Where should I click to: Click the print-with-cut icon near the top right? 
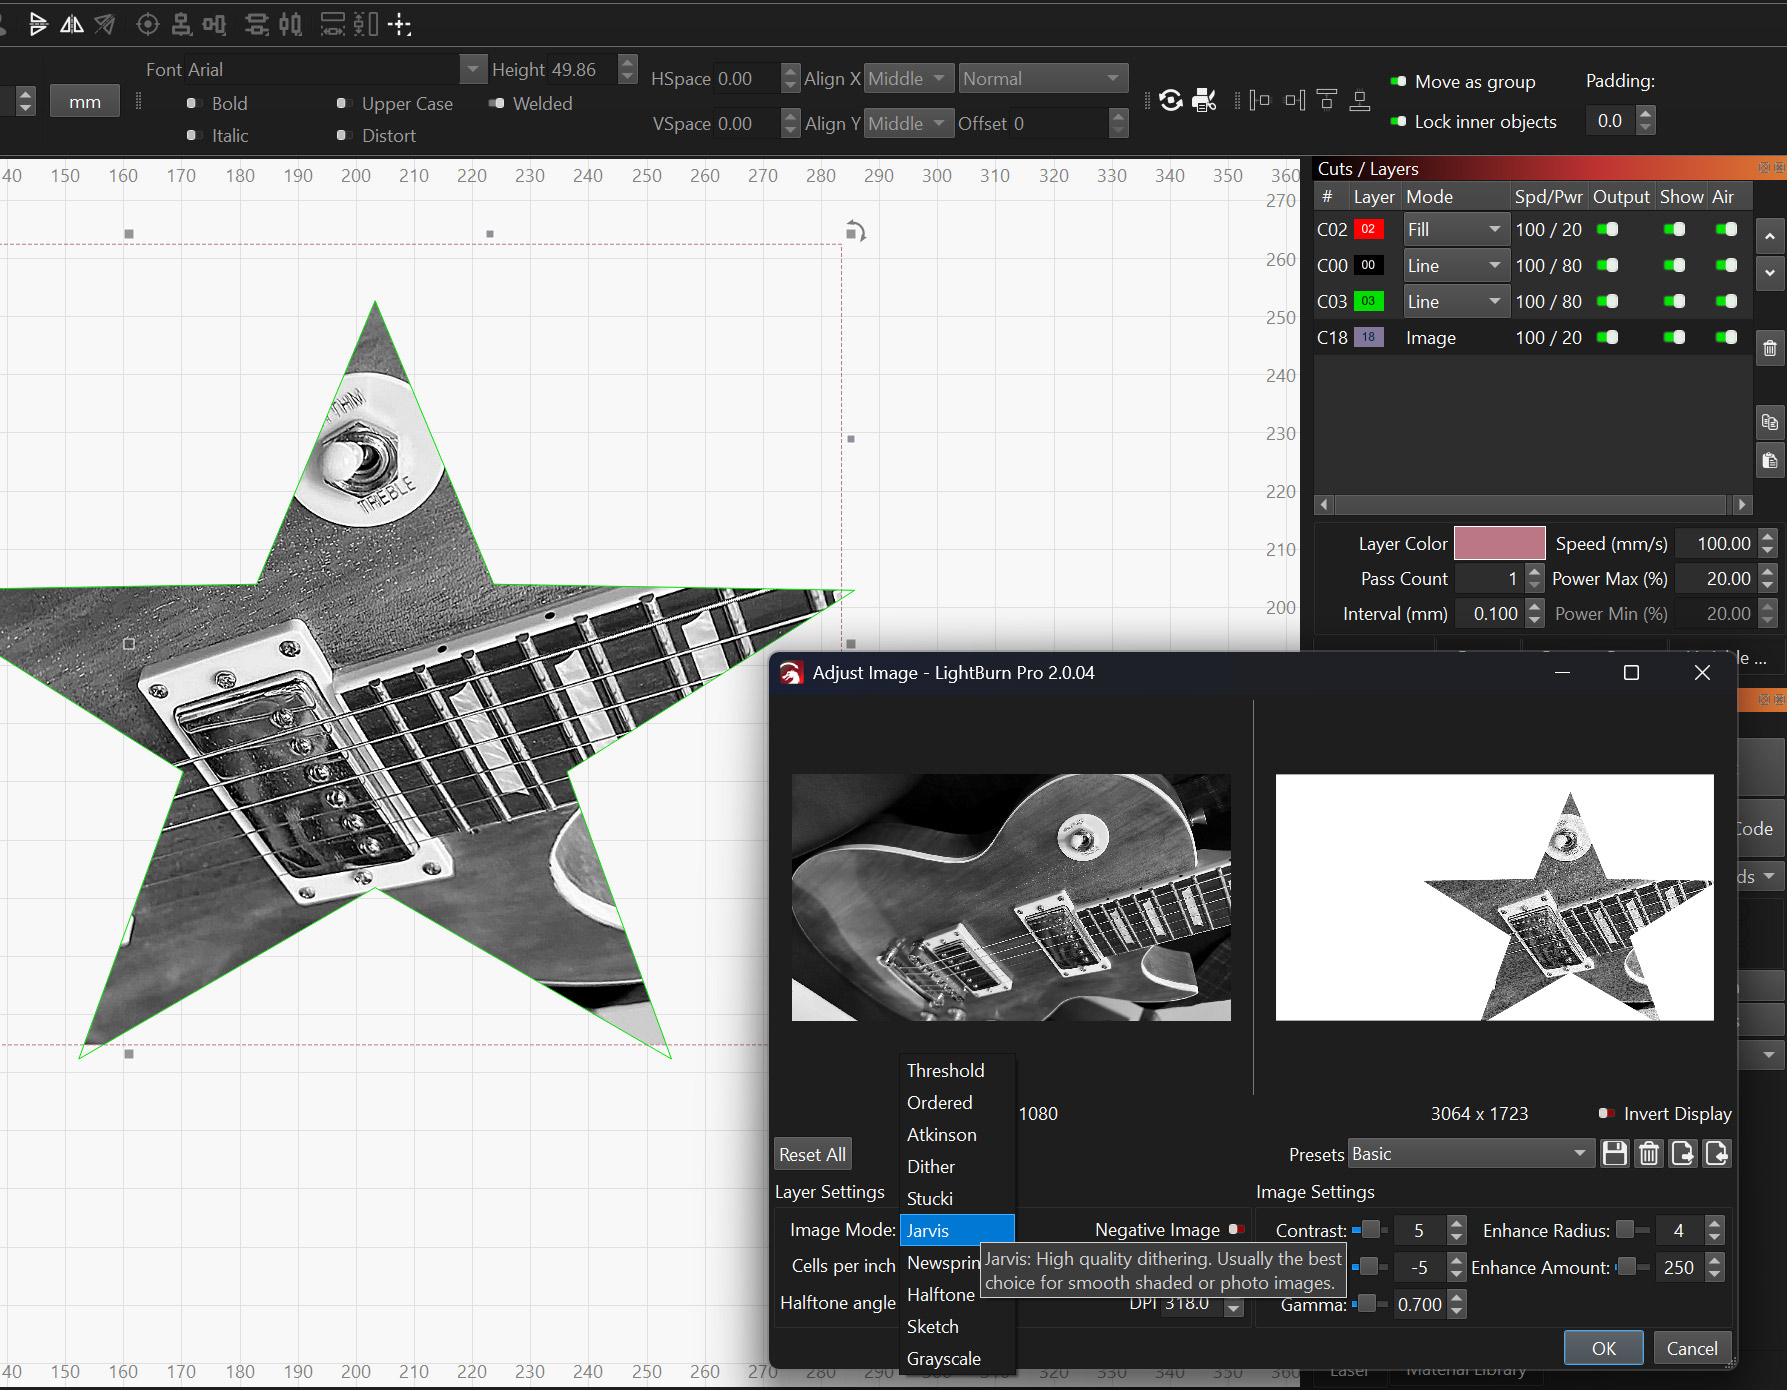click(1203, 100)
